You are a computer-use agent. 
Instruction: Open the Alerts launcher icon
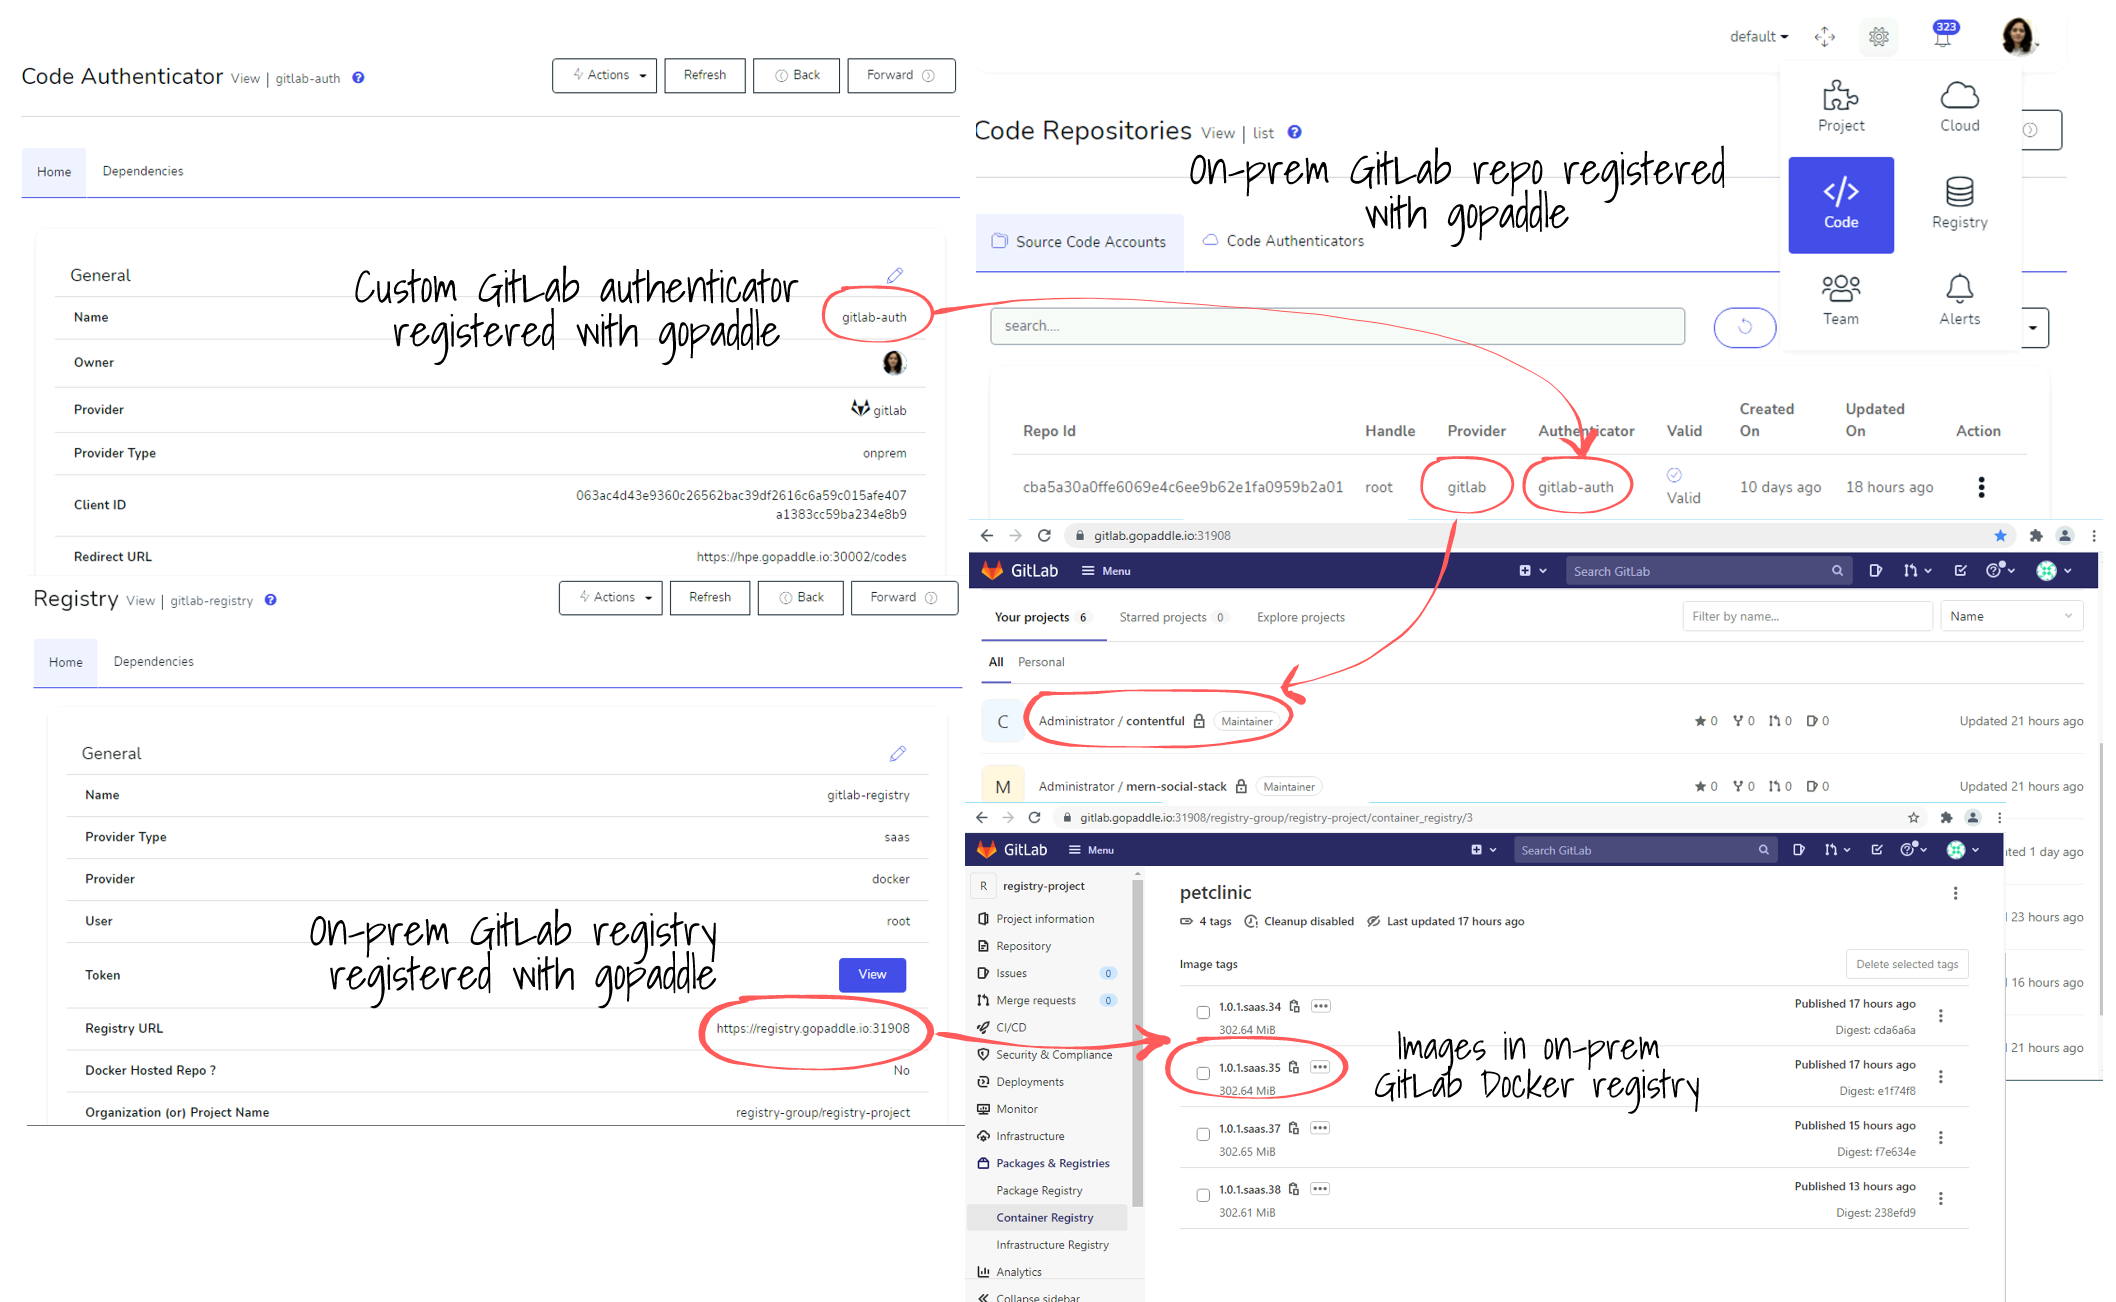click(1959, 300)
